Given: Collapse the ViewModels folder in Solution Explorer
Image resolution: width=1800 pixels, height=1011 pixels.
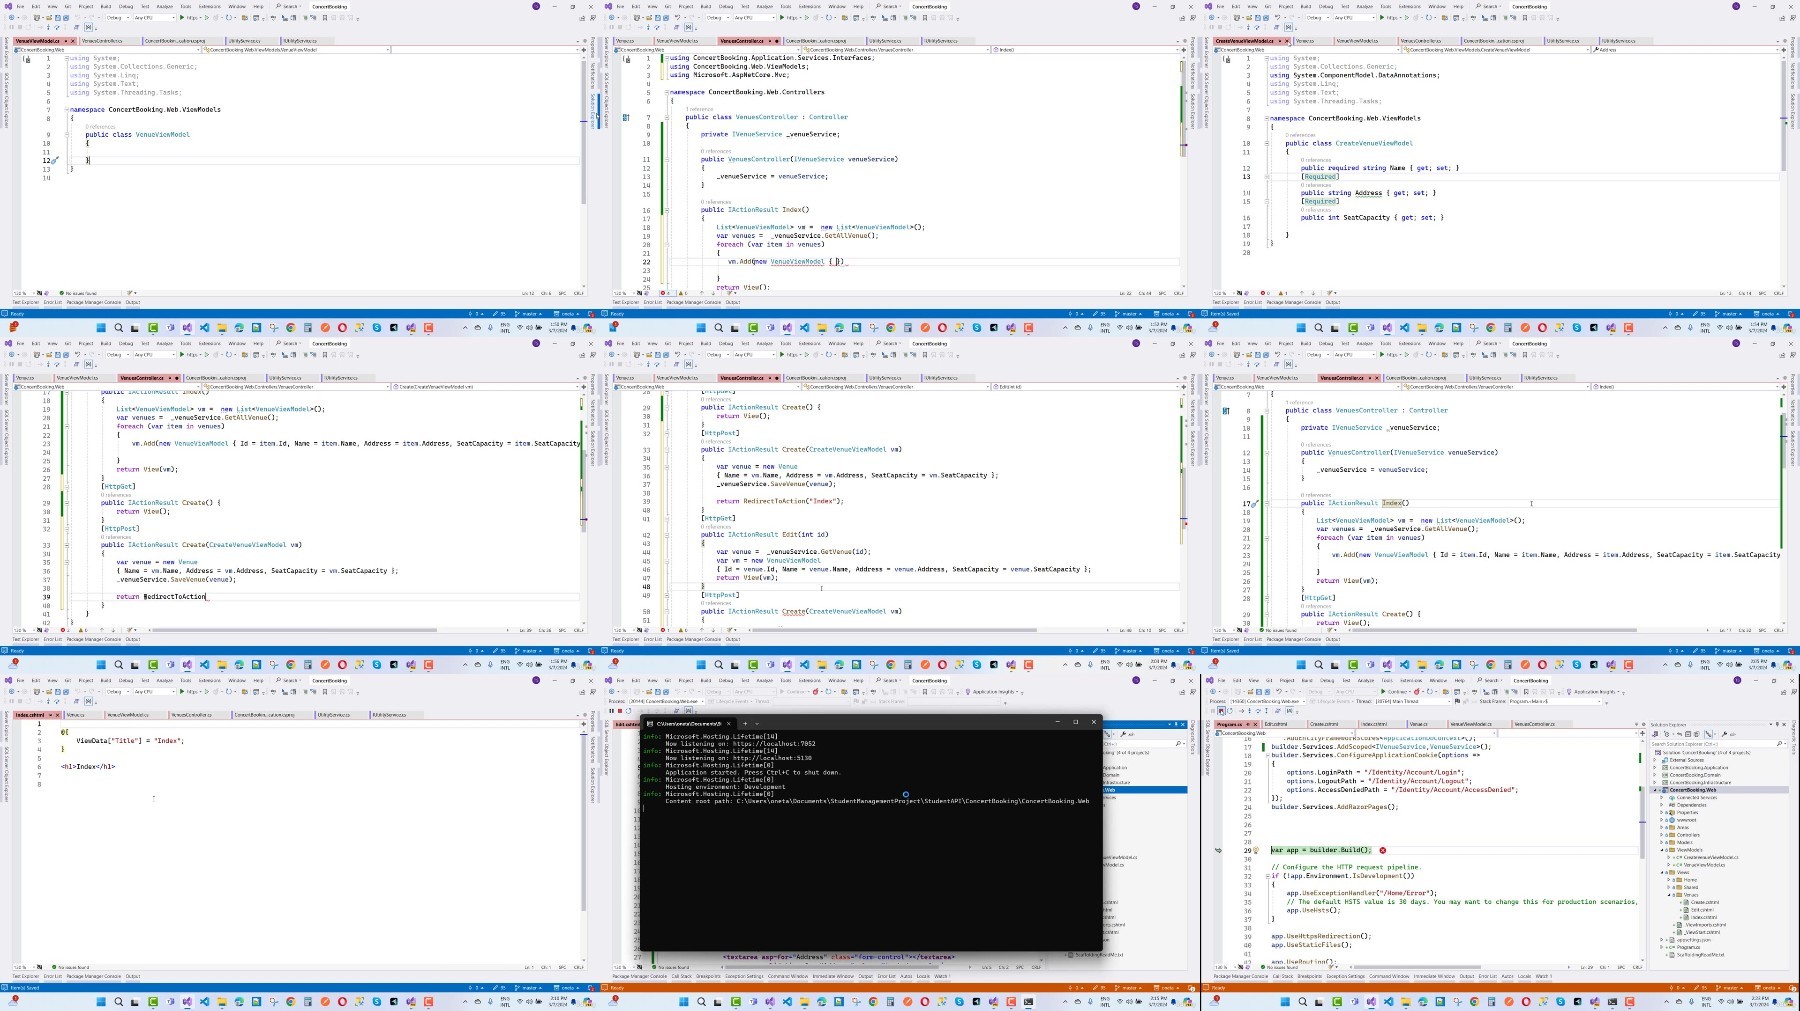Looking at the screenshot, I should coord(1662,850).
